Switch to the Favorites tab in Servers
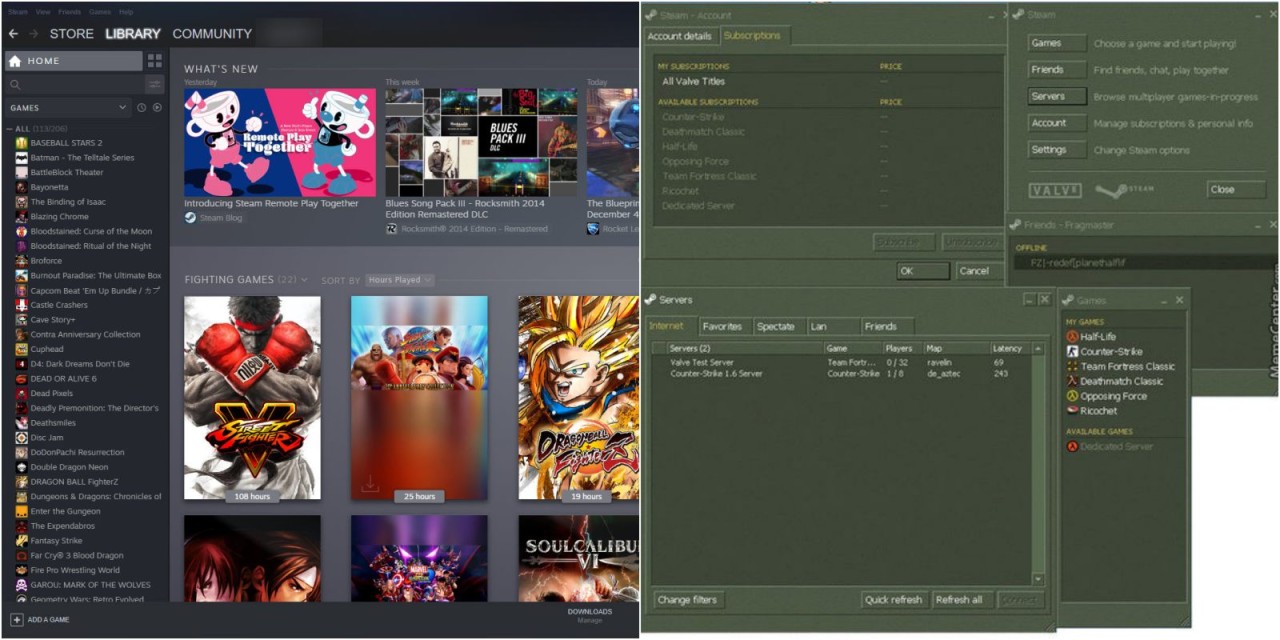 (x=724, y=325)
